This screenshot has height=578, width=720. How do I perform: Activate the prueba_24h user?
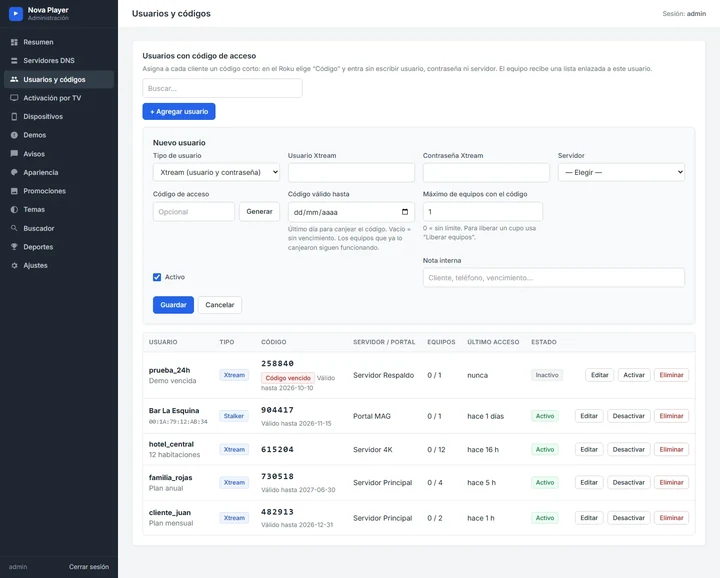point(634,375)
